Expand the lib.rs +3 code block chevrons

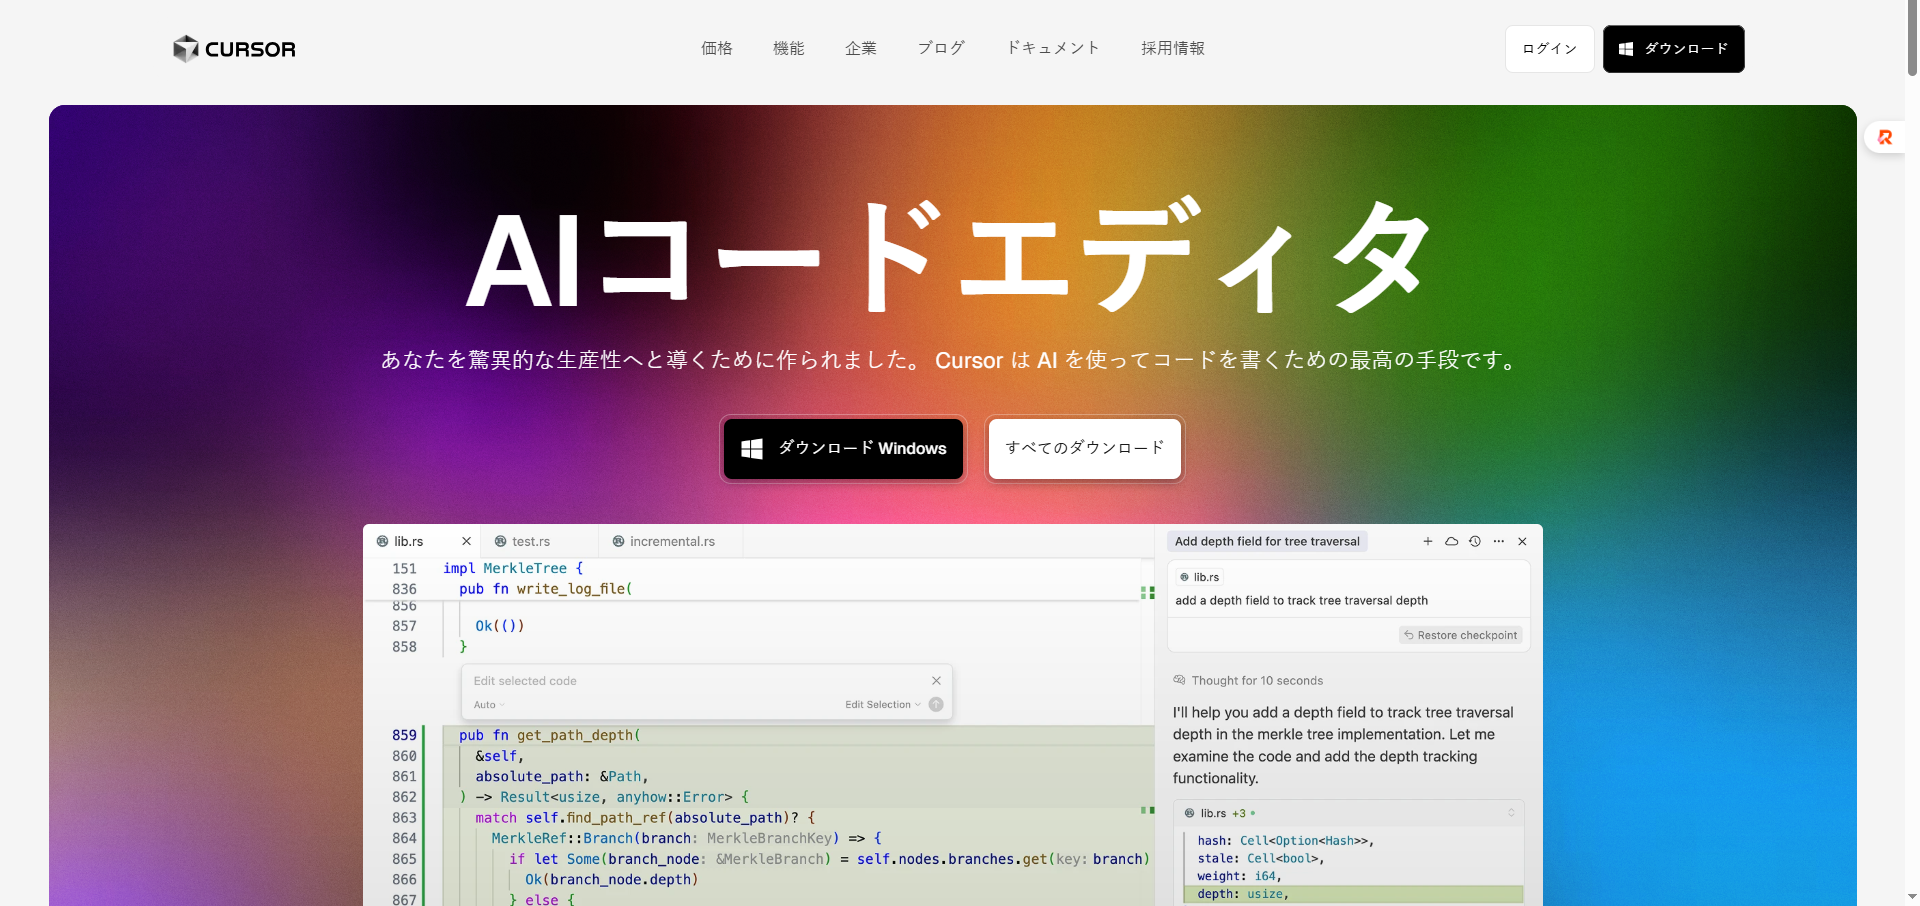1511,813
